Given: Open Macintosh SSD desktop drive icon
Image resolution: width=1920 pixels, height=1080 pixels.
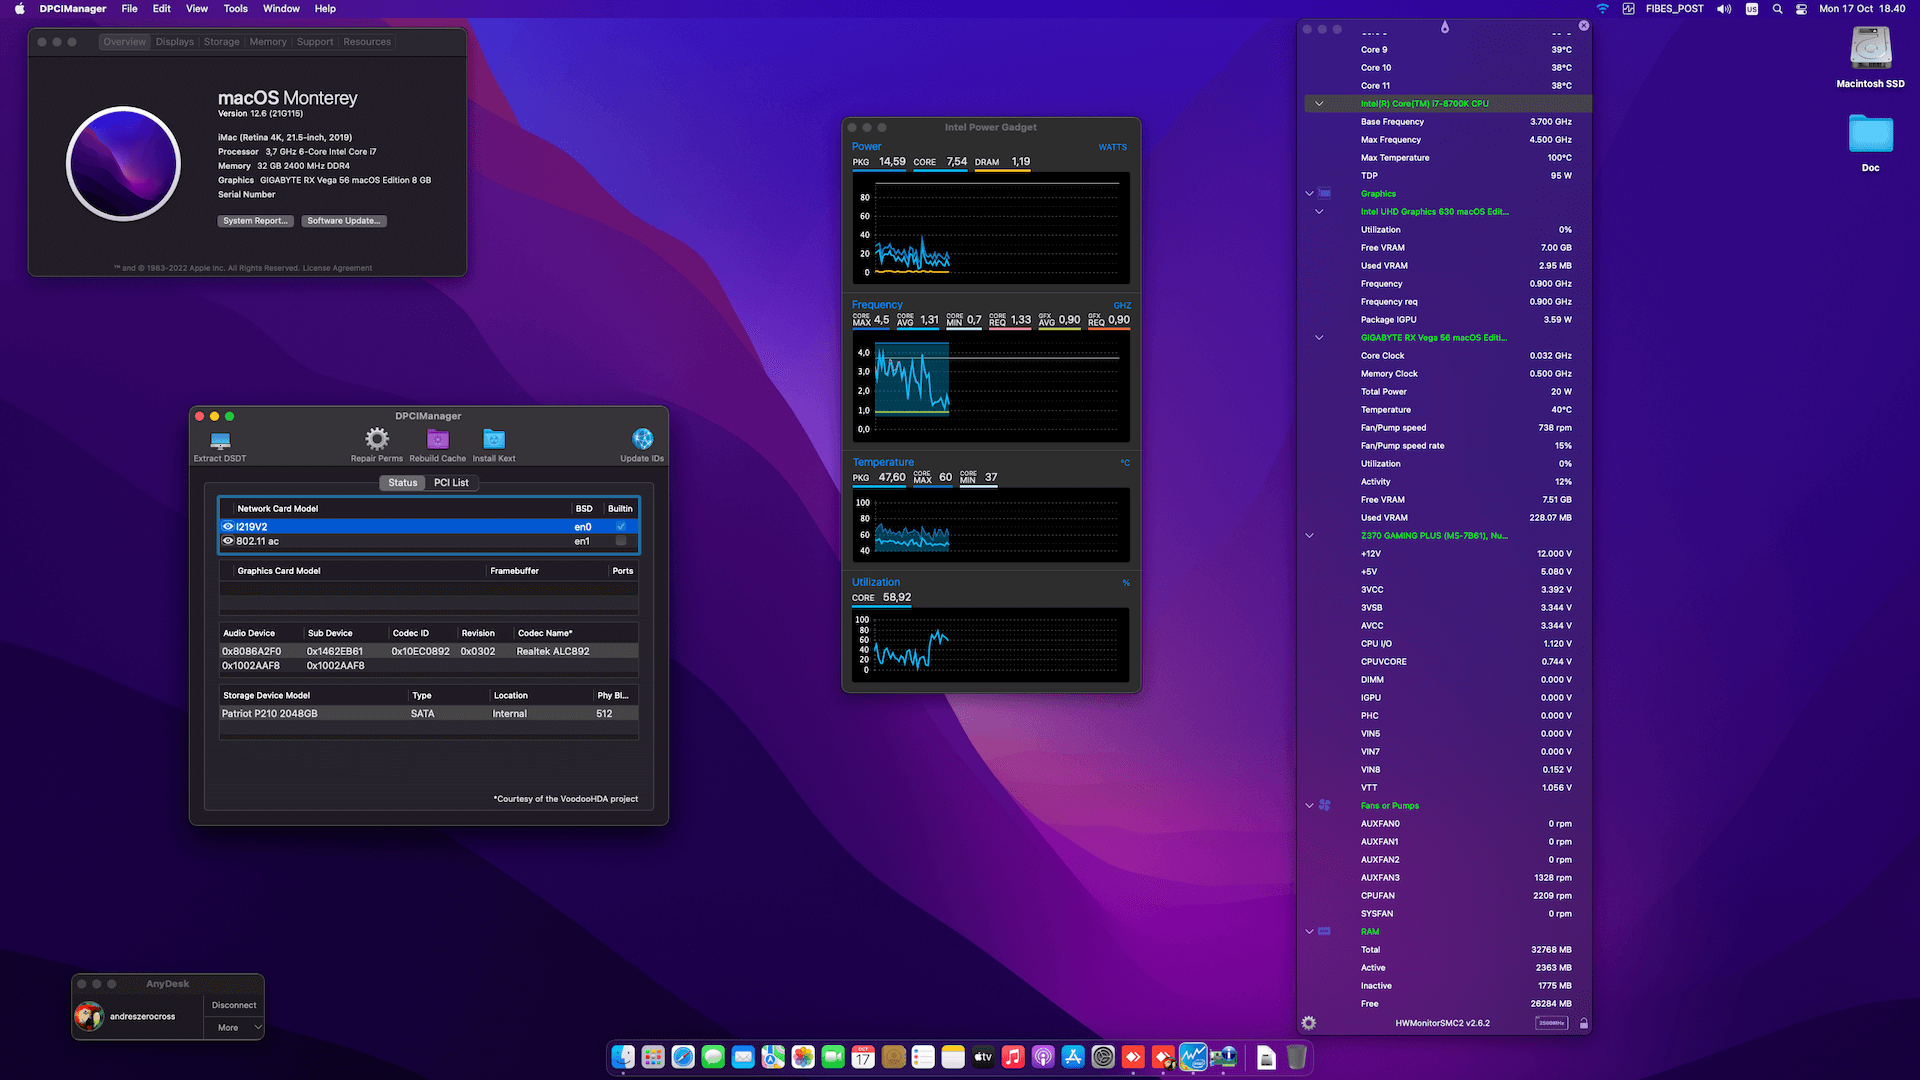Looking at the screenshot, I should tap(1870, 48).
